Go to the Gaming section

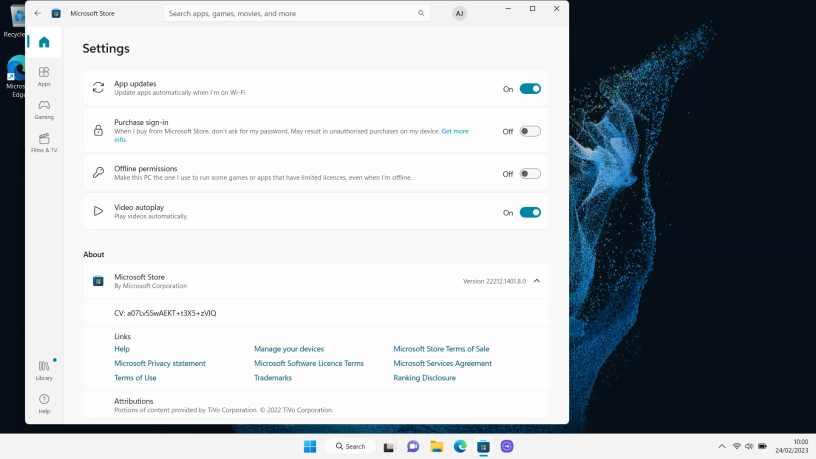[44, 109]
